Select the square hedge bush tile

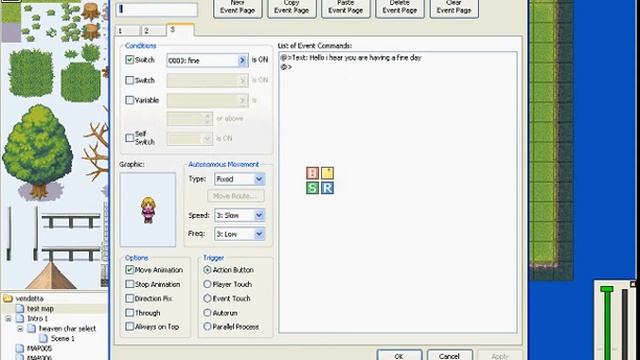[x=81, y=82]
